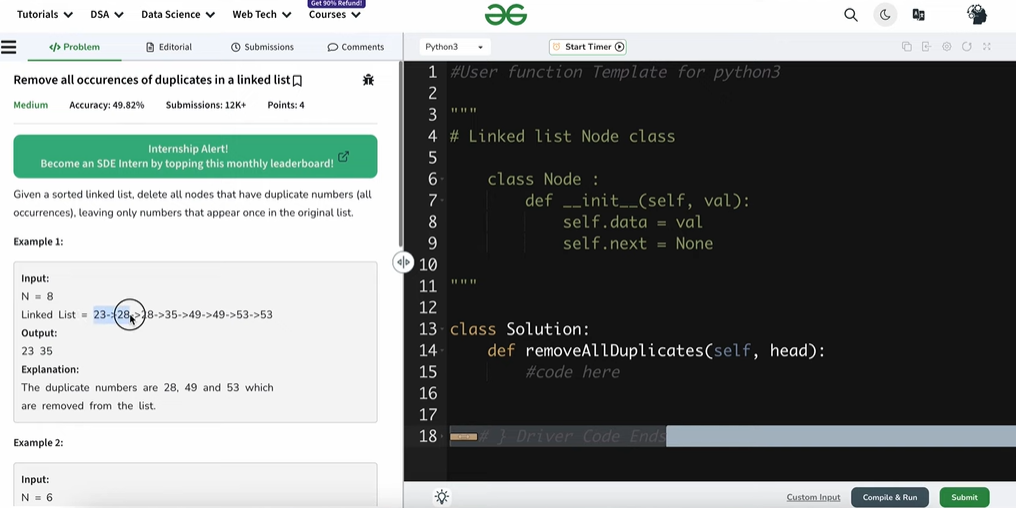Open the language translate icon

pyautogui.click(x=918, y=15)
